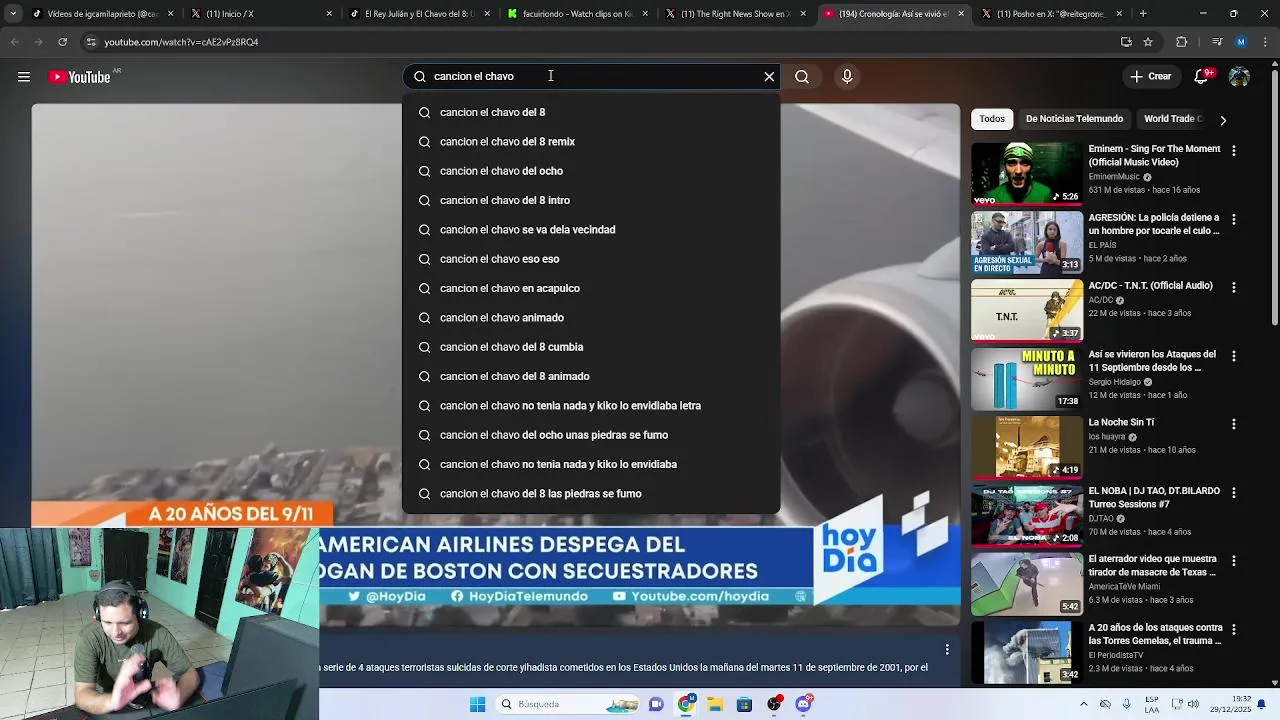Clear the search box with the X
This screenshot has width=1280, height=720.
[769, 77]
